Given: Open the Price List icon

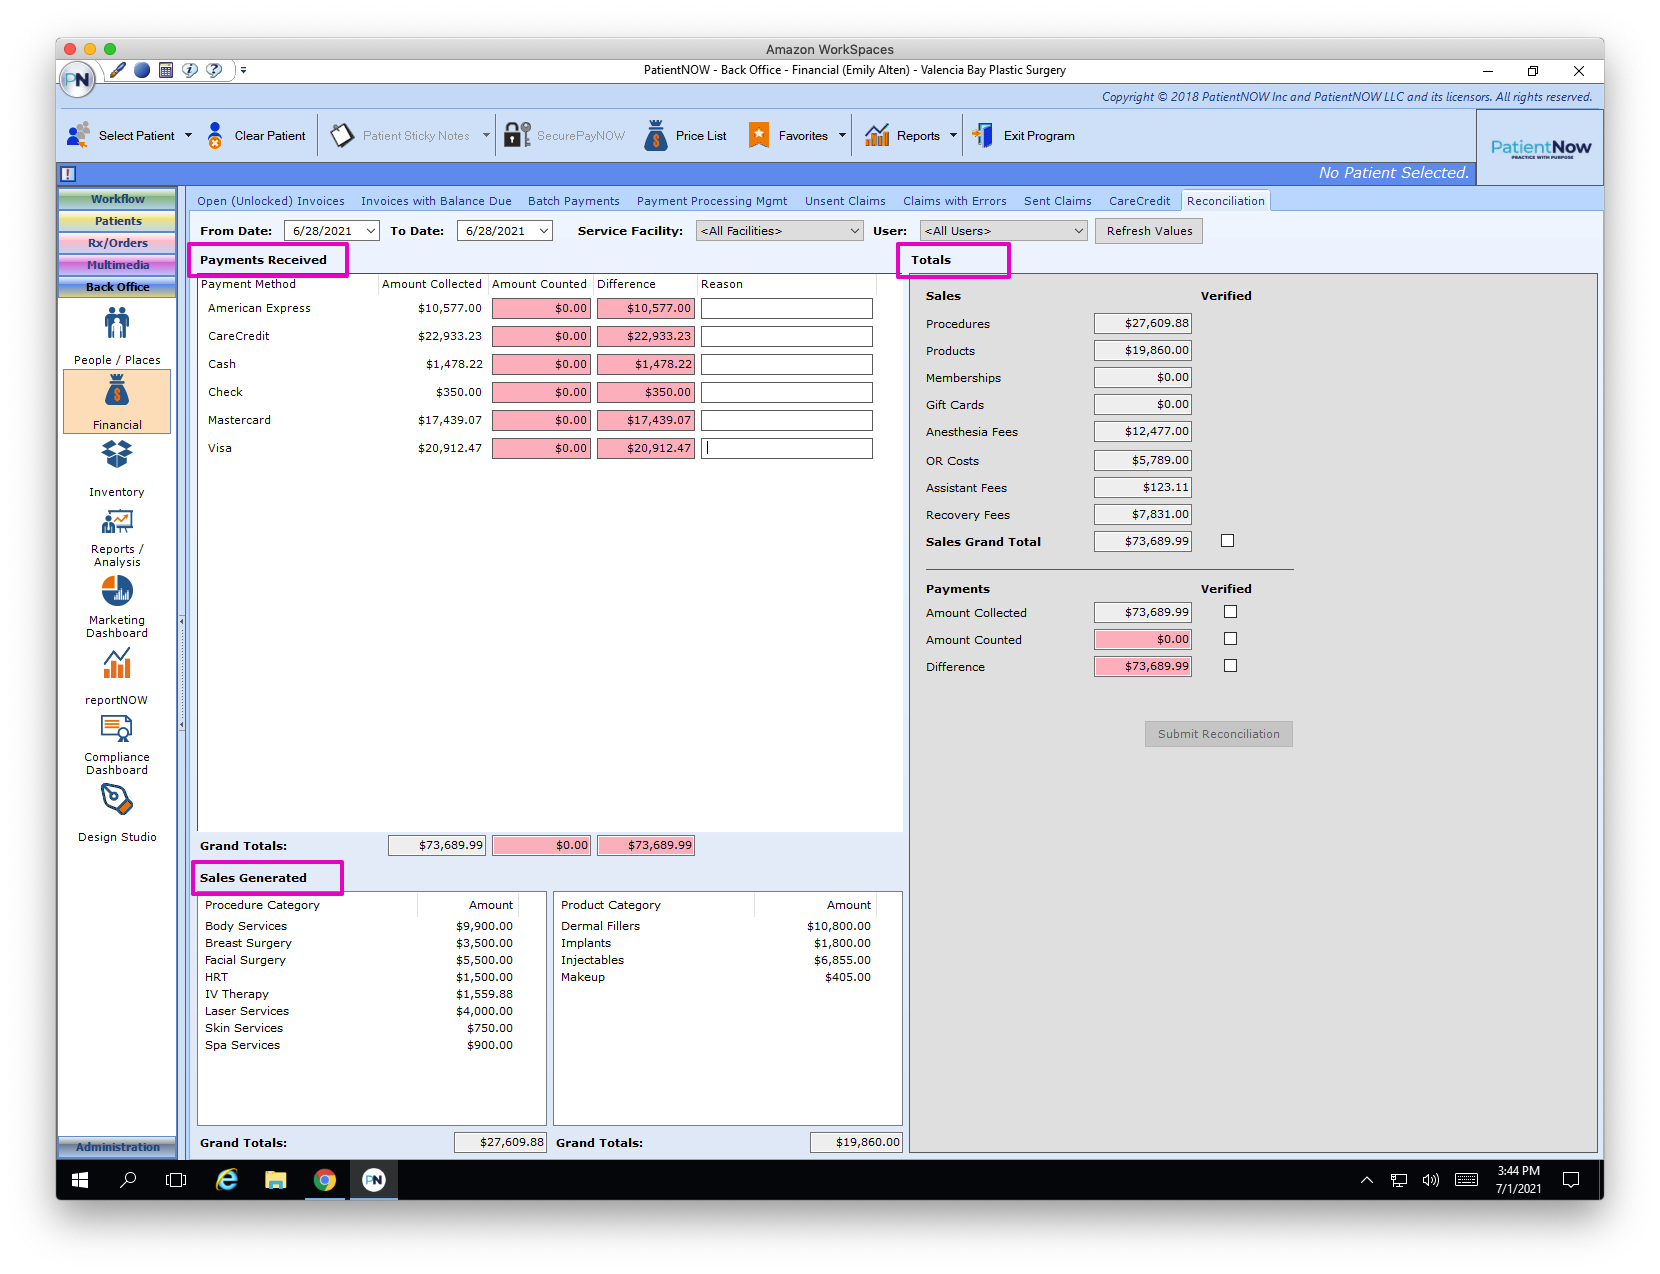Looking at the screenshot, I should [656, 135].
